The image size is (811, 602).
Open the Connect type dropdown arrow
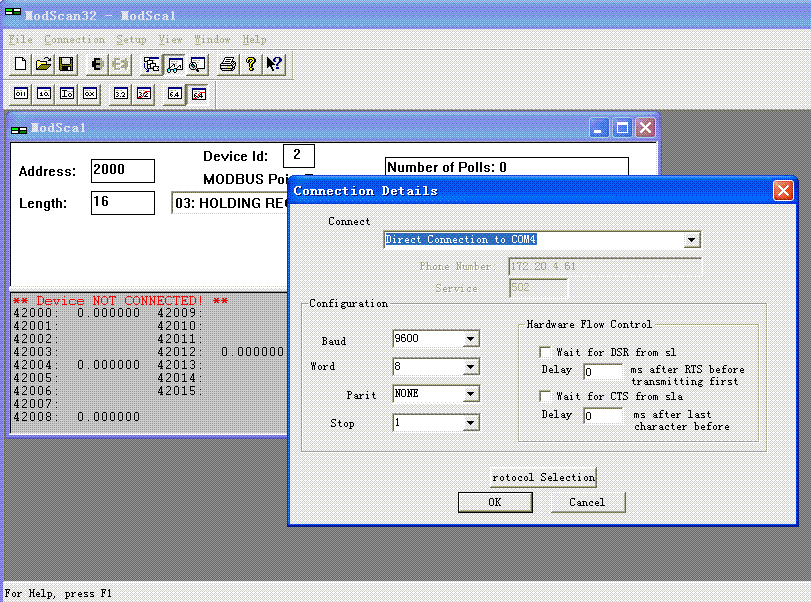(691, 240)
